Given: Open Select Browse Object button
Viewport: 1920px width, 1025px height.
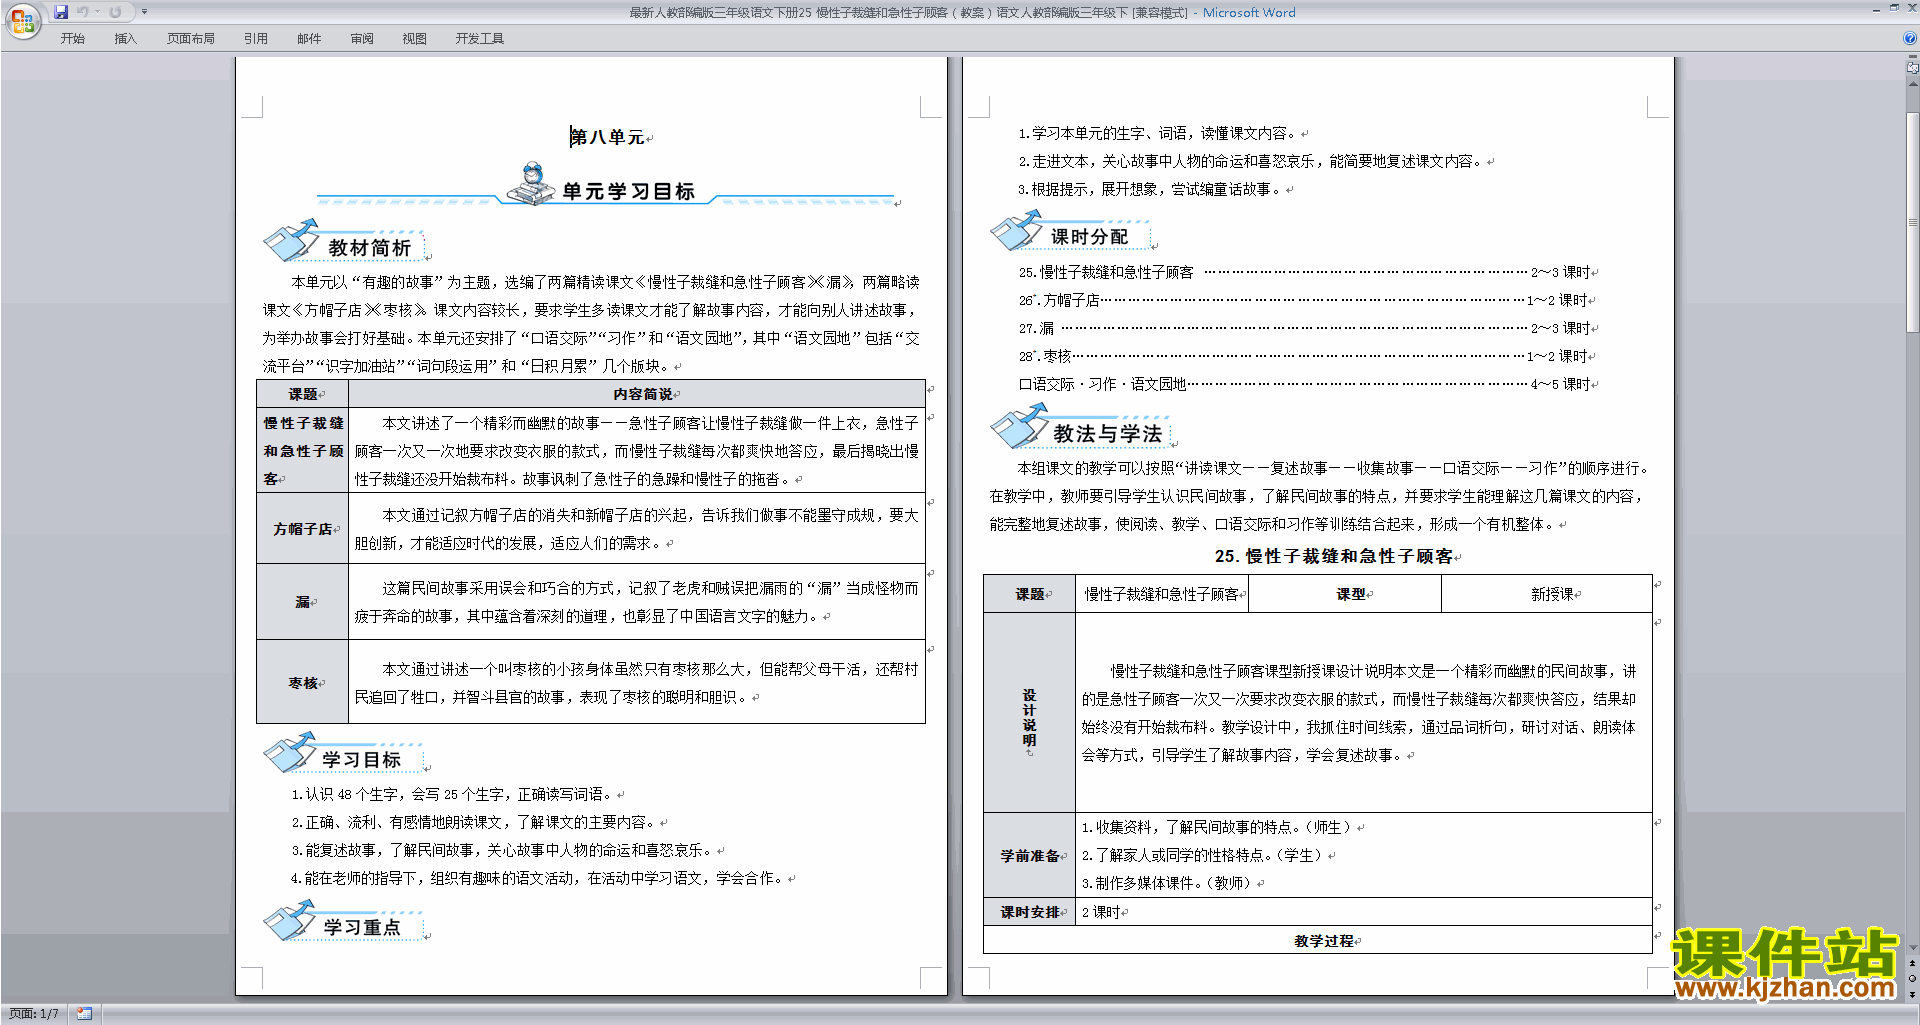Looking at the screenshot, I should [x=1912, y=978].
